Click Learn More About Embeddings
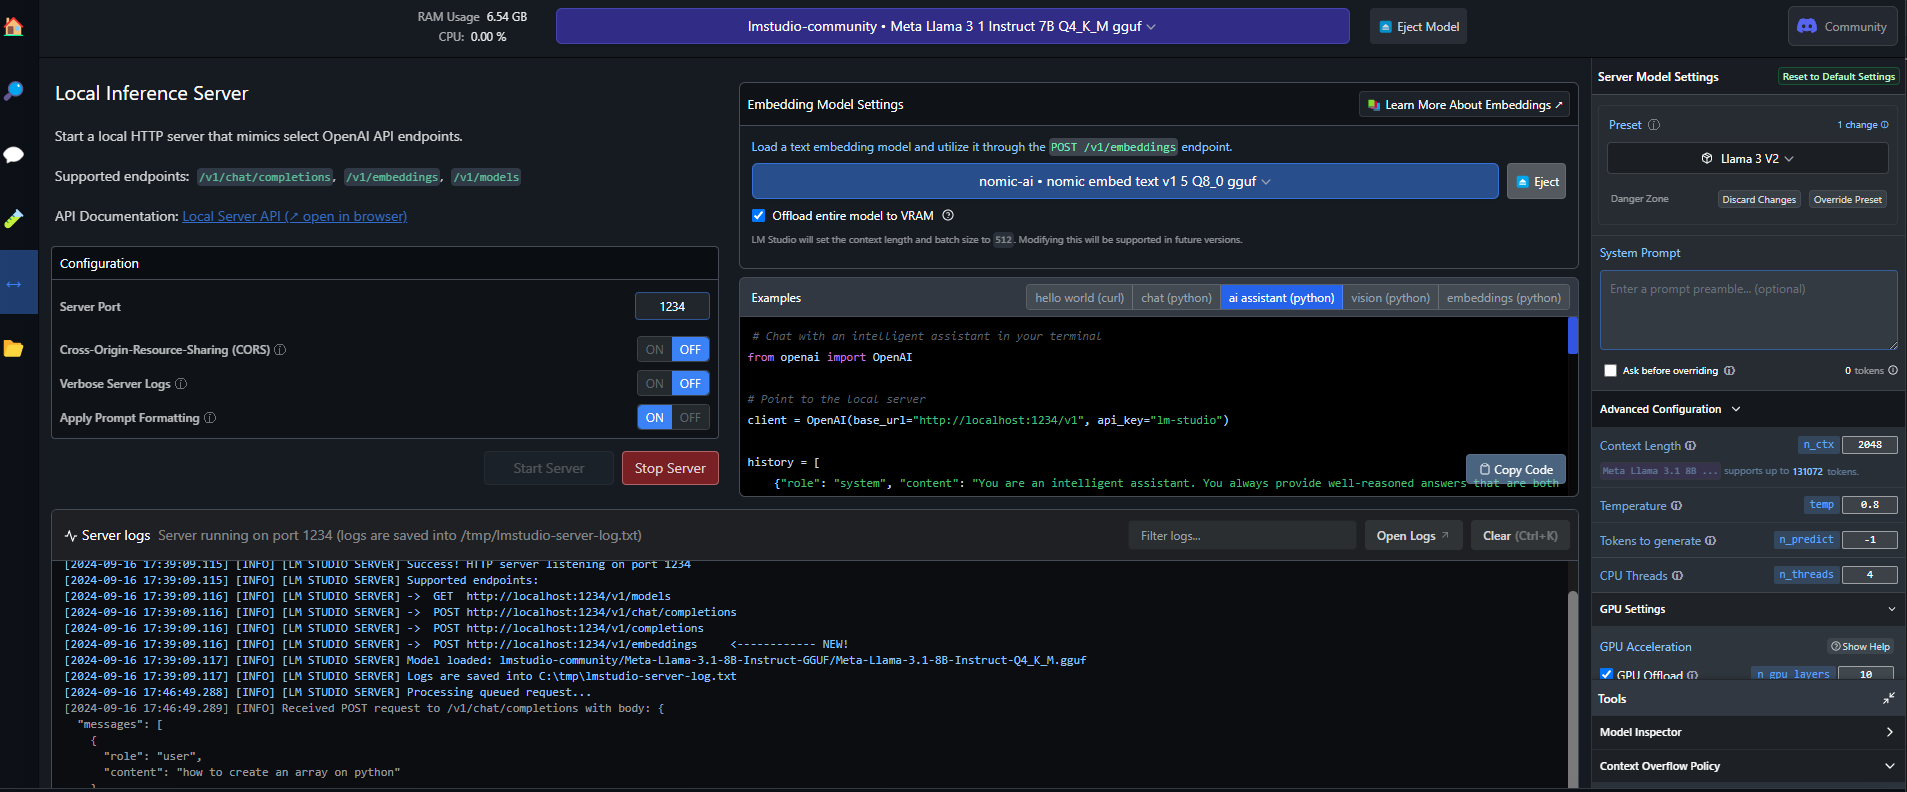The width and height of the screenshot is (1907, 792). click(1464, 105)
